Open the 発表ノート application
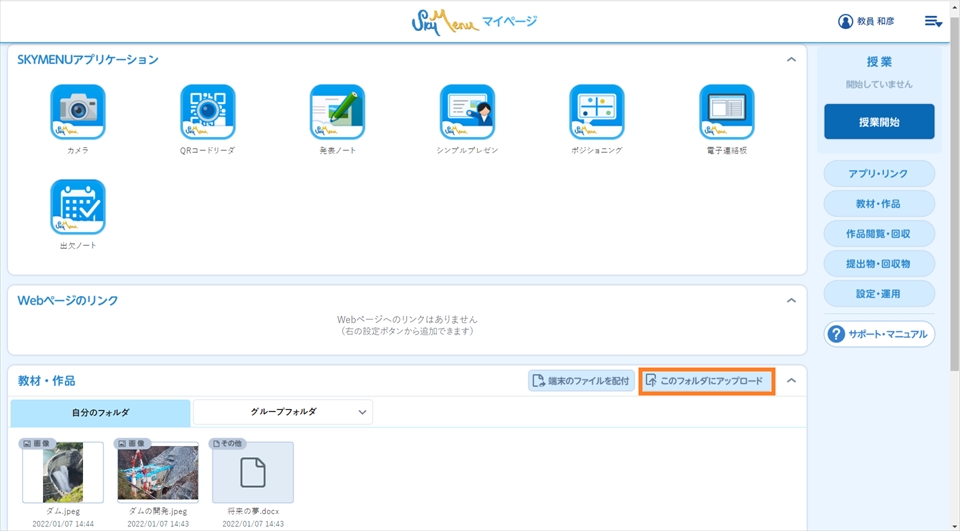Viewport: 960px width, 531px height. click(x=337, y=112)
